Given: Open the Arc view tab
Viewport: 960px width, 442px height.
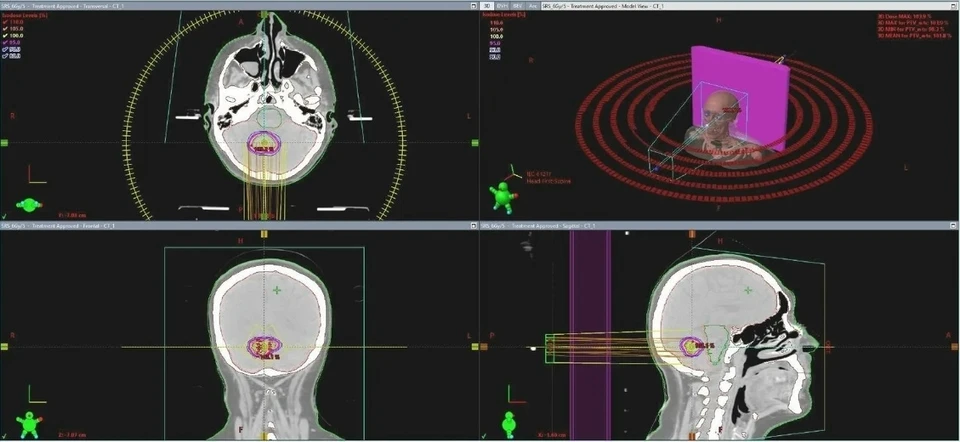Looking at the screenshot, I should coord(532,5).
